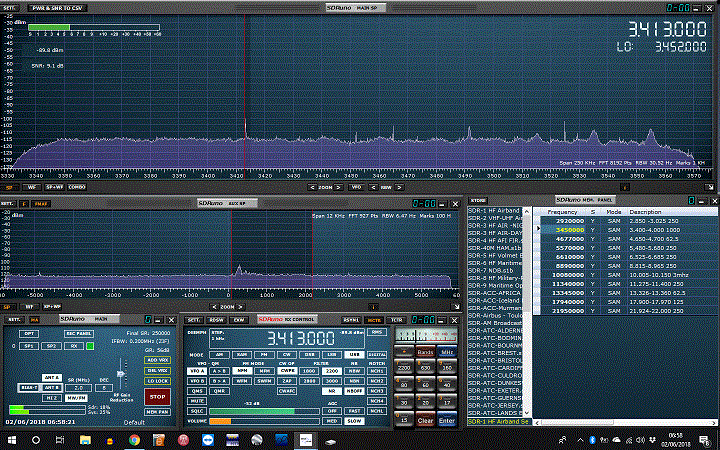Open RDSW in RX Control
Screen dimensions: 720x450
click(x=216, y=320)
